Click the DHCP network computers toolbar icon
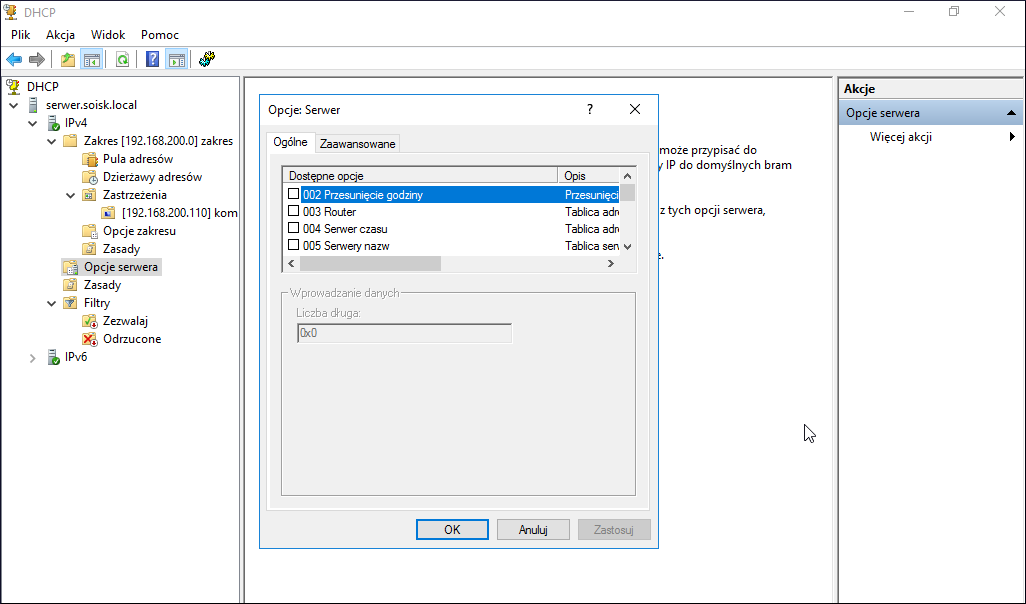Screen dimensions: 1026x604 pyautogui.click(x=207, y=60)
